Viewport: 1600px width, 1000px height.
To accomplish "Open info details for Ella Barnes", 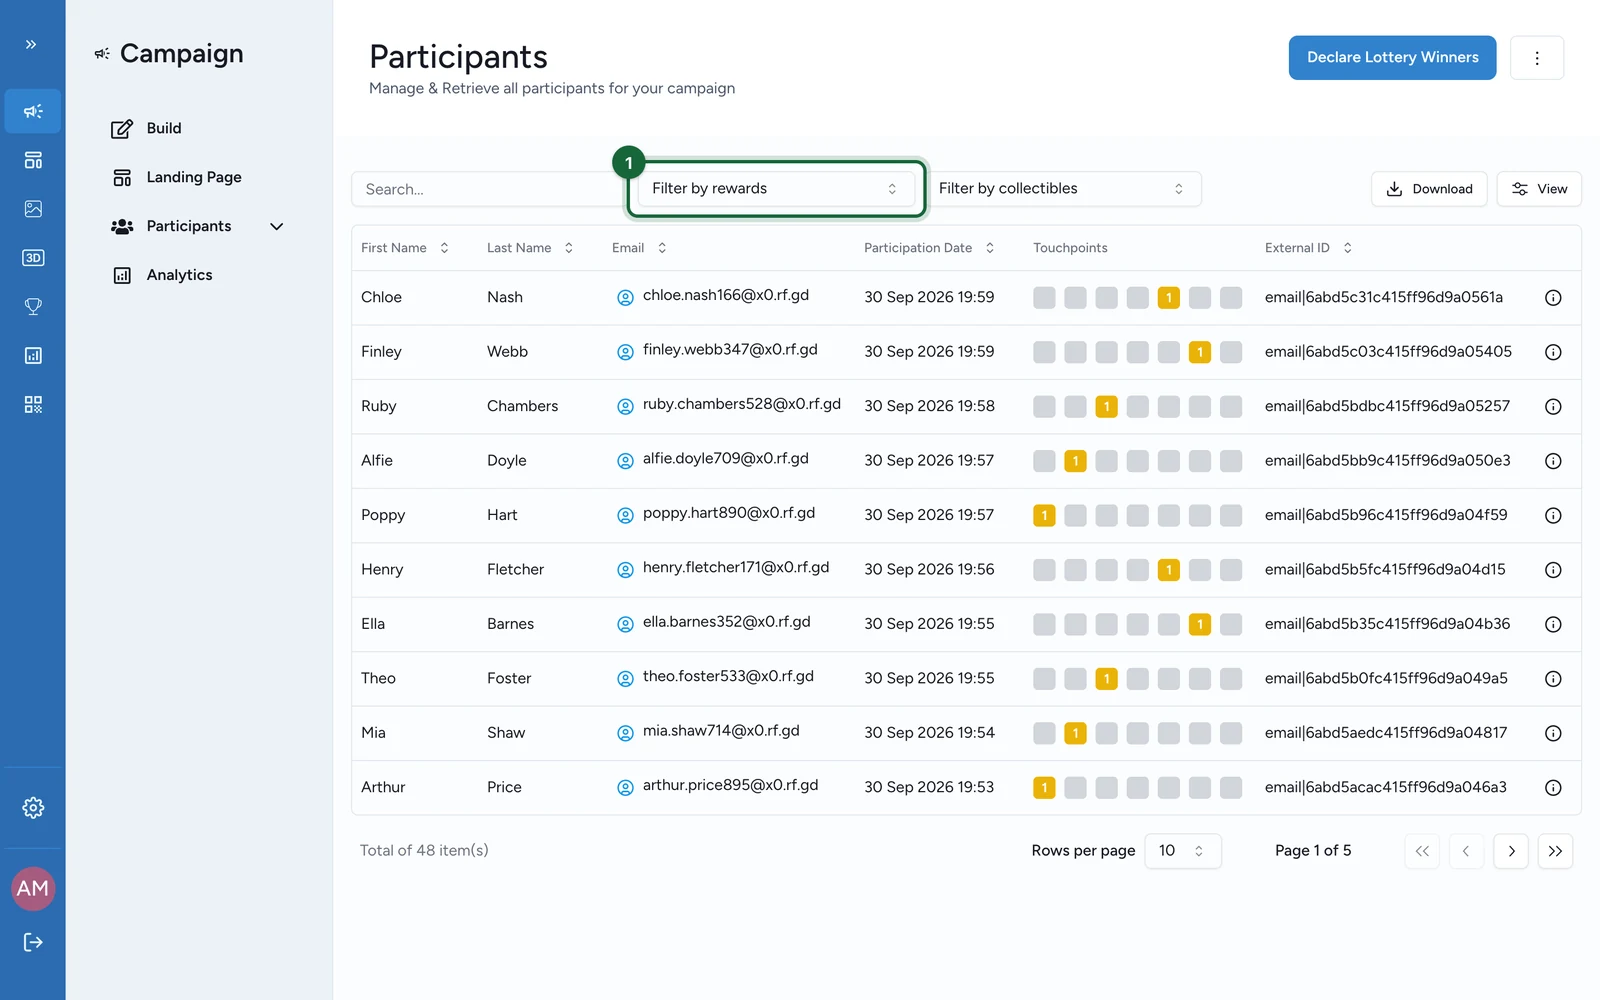I will coord(1553,624).
